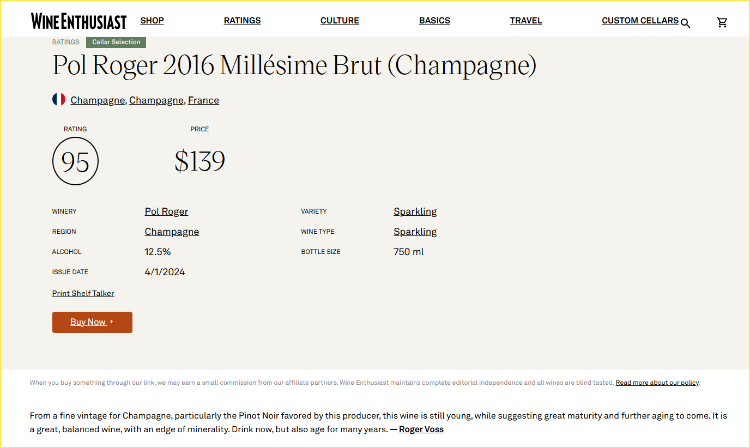Open the shopping cart icon
This screenshot has height=448, width=750.
click(x=722, y=22)
